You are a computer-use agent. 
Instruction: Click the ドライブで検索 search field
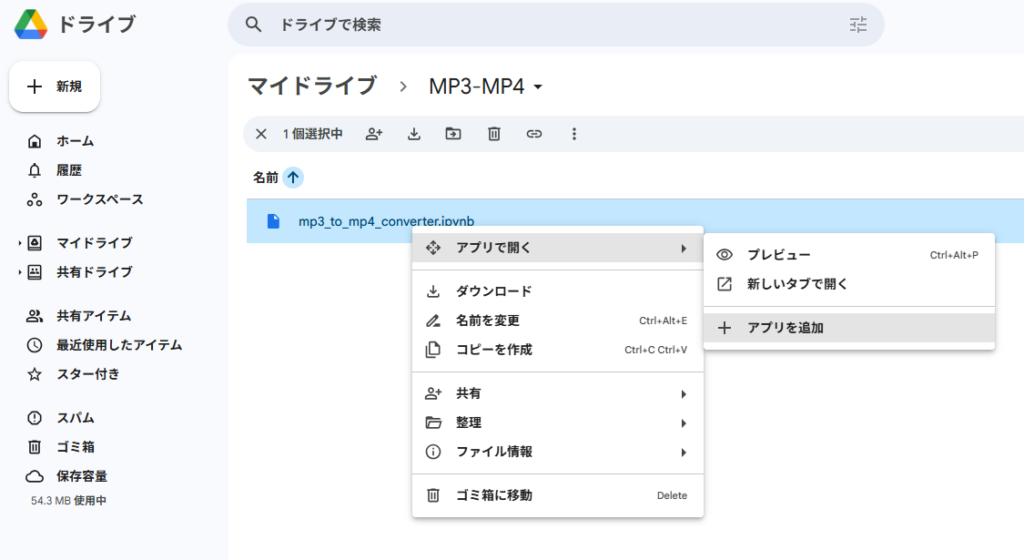tap(555, 25)
